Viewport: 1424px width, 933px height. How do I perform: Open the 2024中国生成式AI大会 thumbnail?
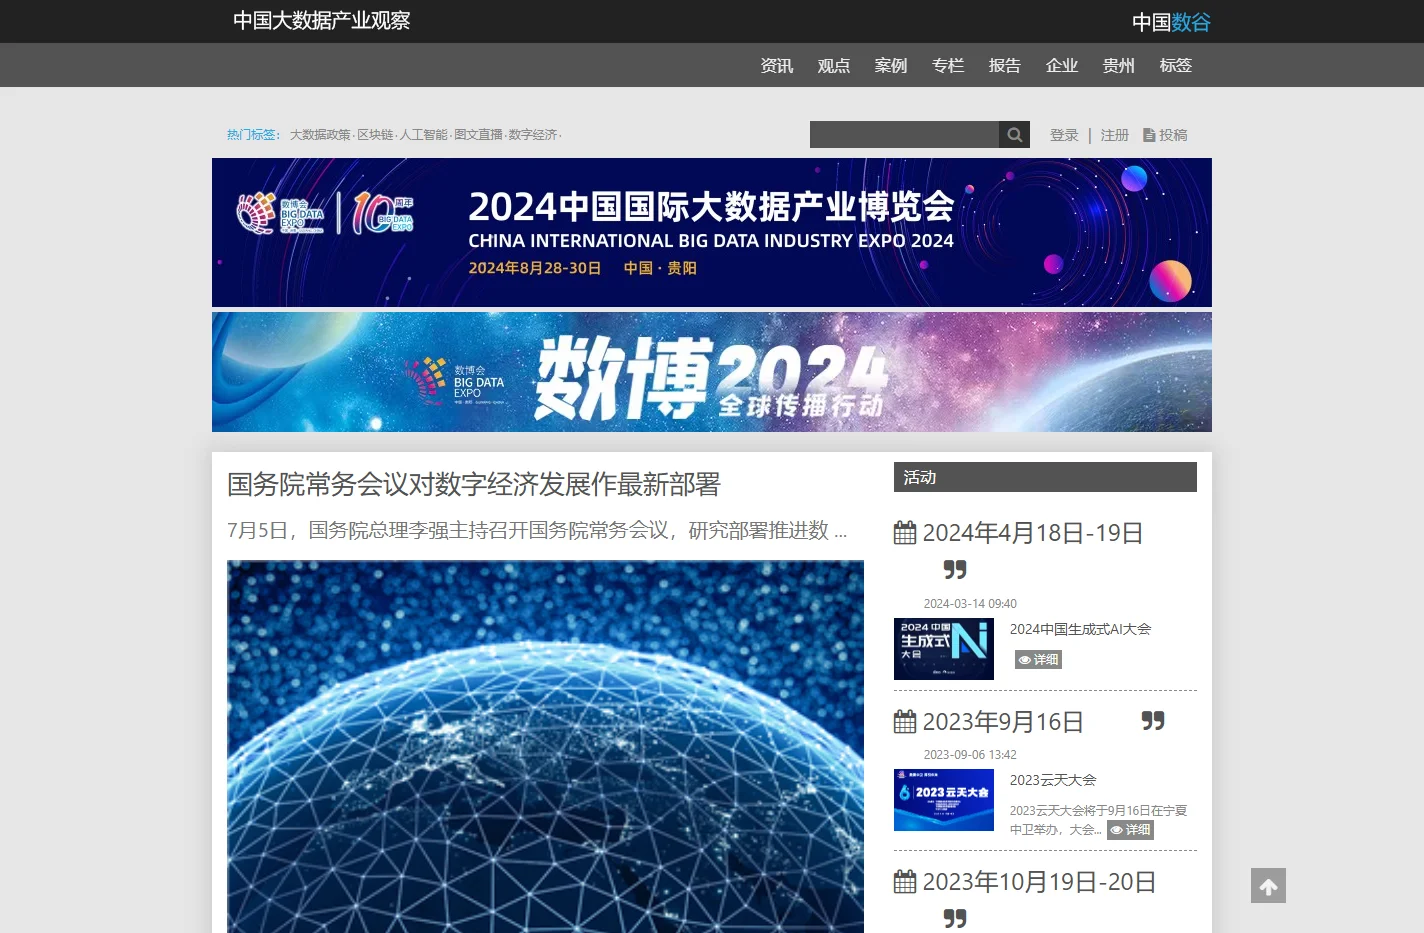[x=944, y=649]
